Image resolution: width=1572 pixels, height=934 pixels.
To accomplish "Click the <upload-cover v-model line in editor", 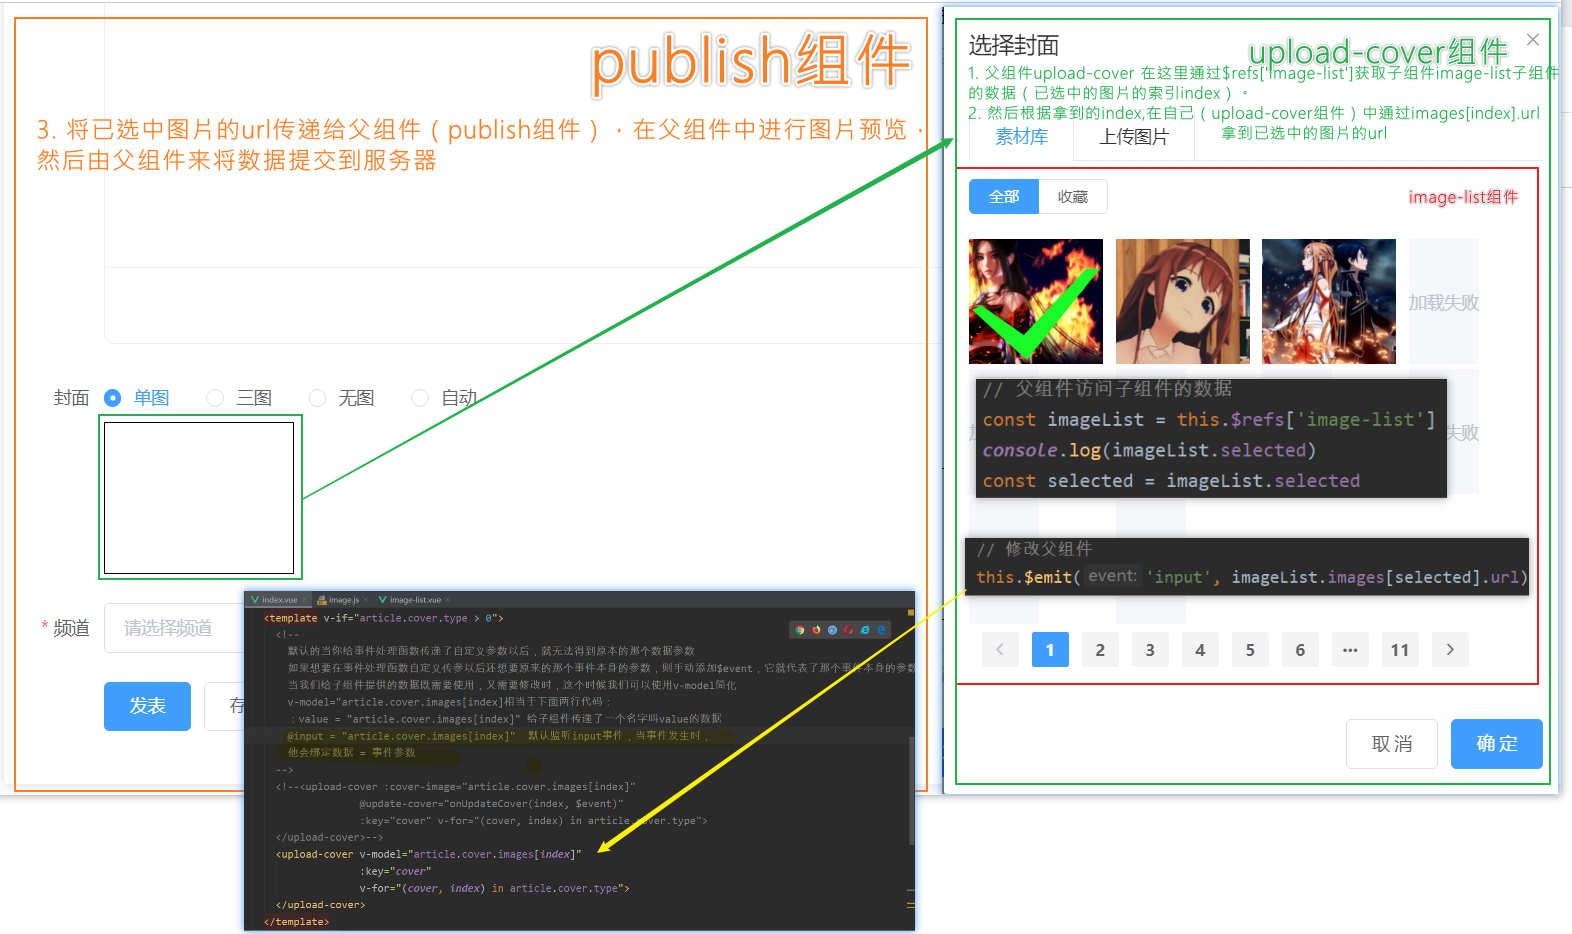I will click(429, 854).
